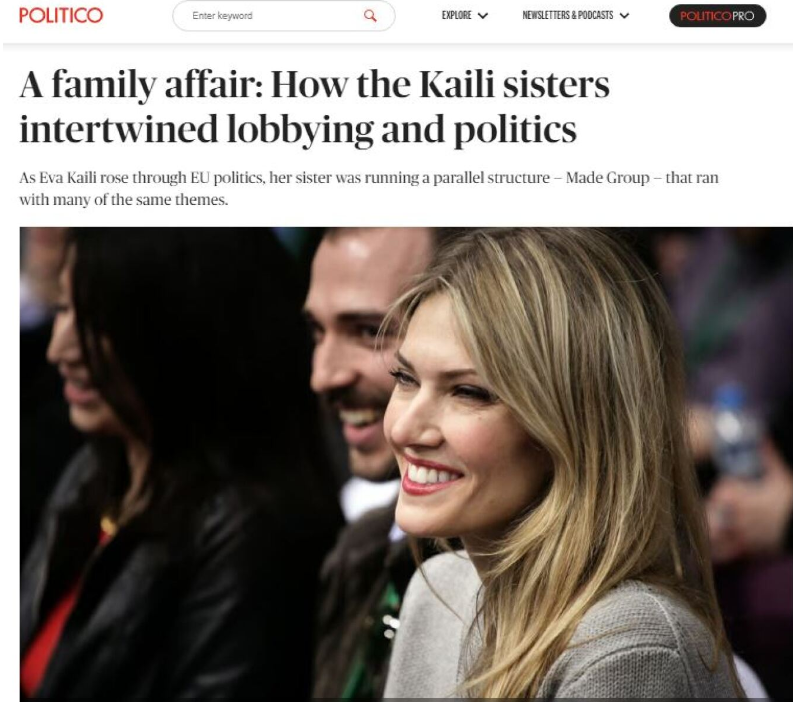The width and height of the screenshot is (793, 702).
Task: Expand the chevron beside Newsletters & Podcasts
Action: coord(625,16)
